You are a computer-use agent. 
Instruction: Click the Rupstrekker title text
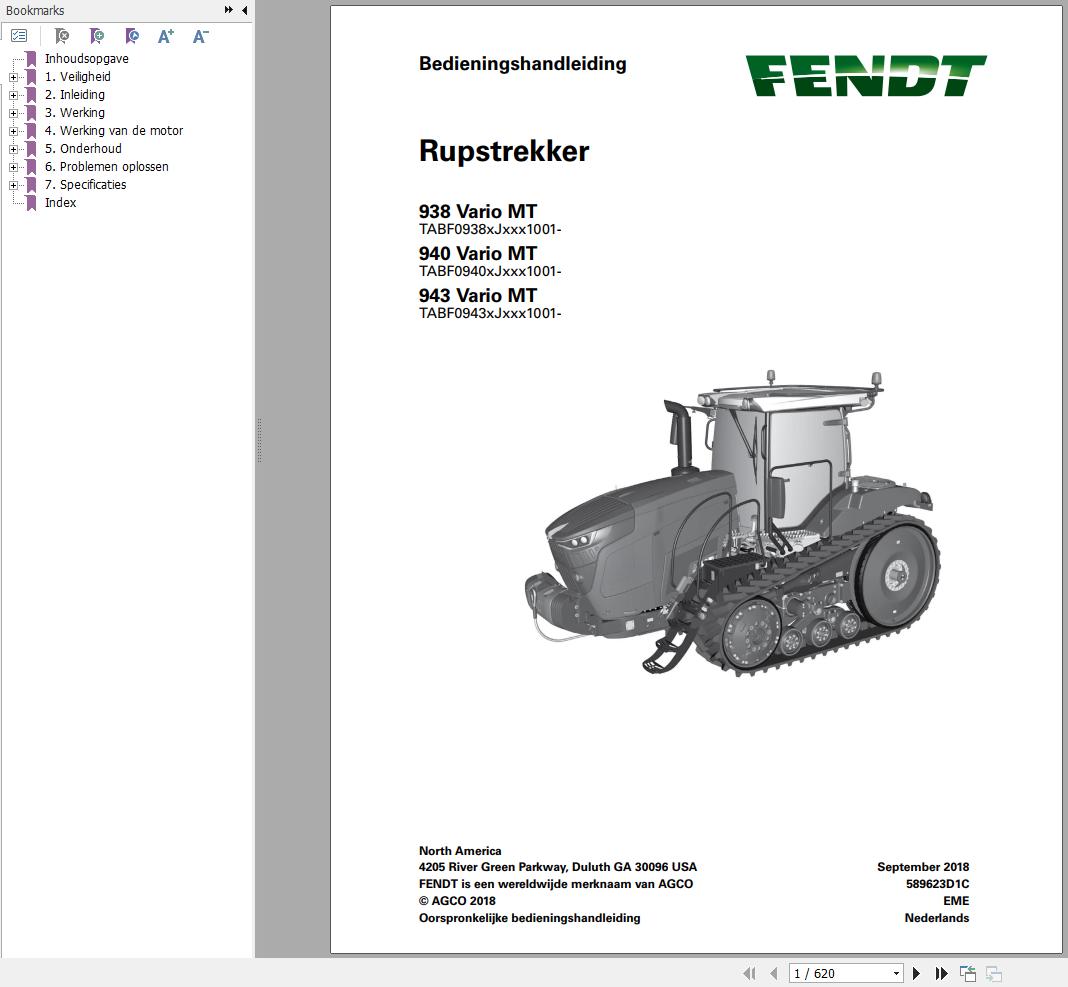[x=504, y=151]
